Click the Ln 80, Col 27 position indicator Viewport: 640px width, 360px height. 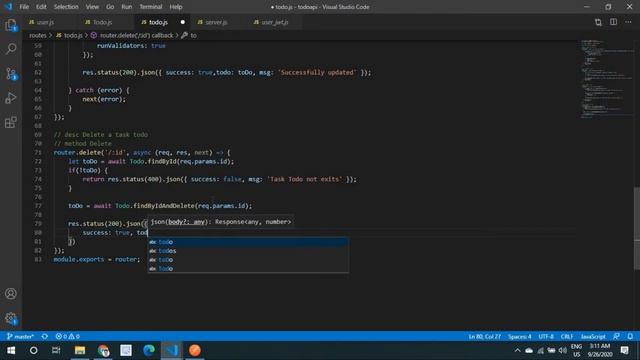point(484,336)
